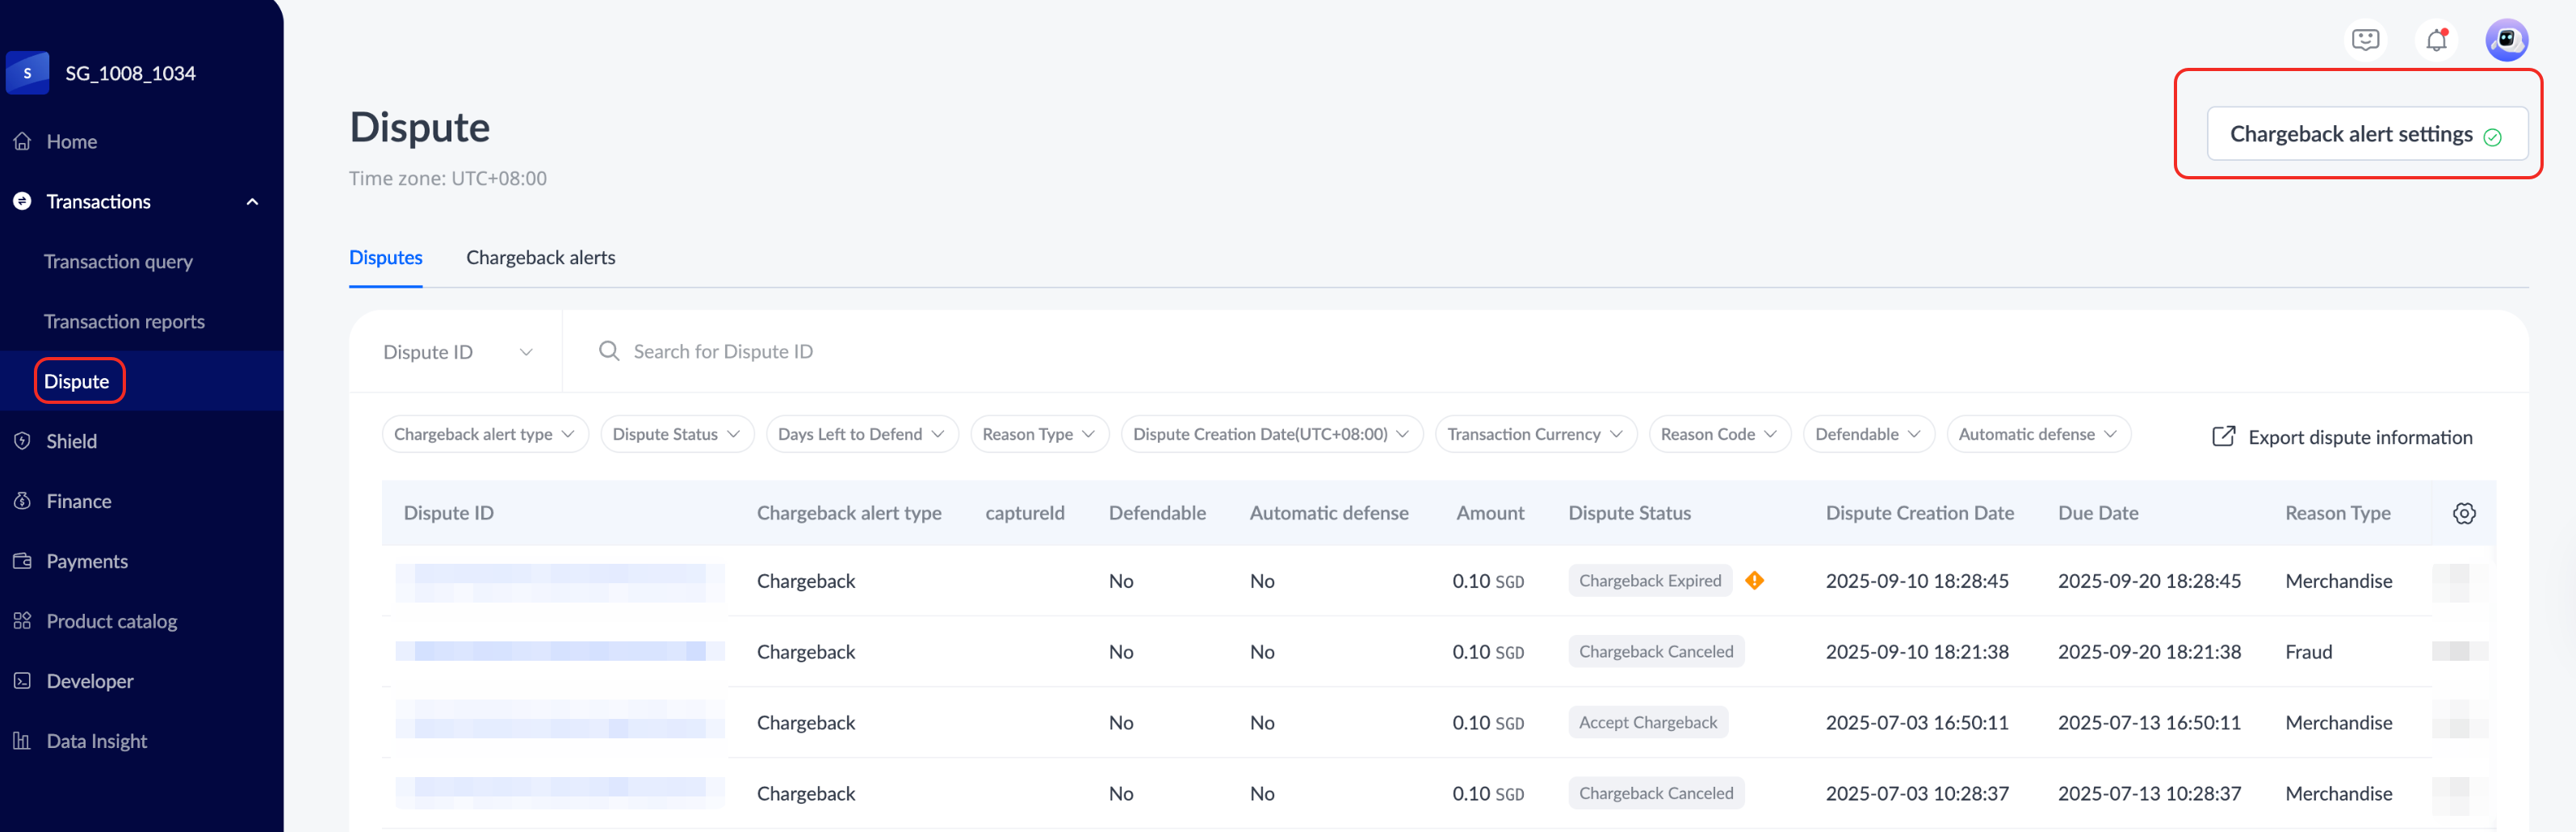This screenshot has height=832, width=2576.
Task: Open Finance in the sidebar
Action: tap(78, 501)
